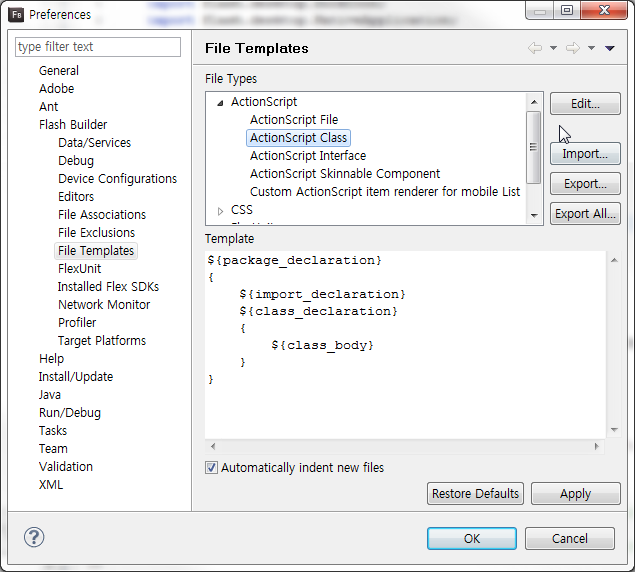Click ${package_declaration} line in template
Image resolution: width=635 pixels, height=572 pixels.
(294, 260)
